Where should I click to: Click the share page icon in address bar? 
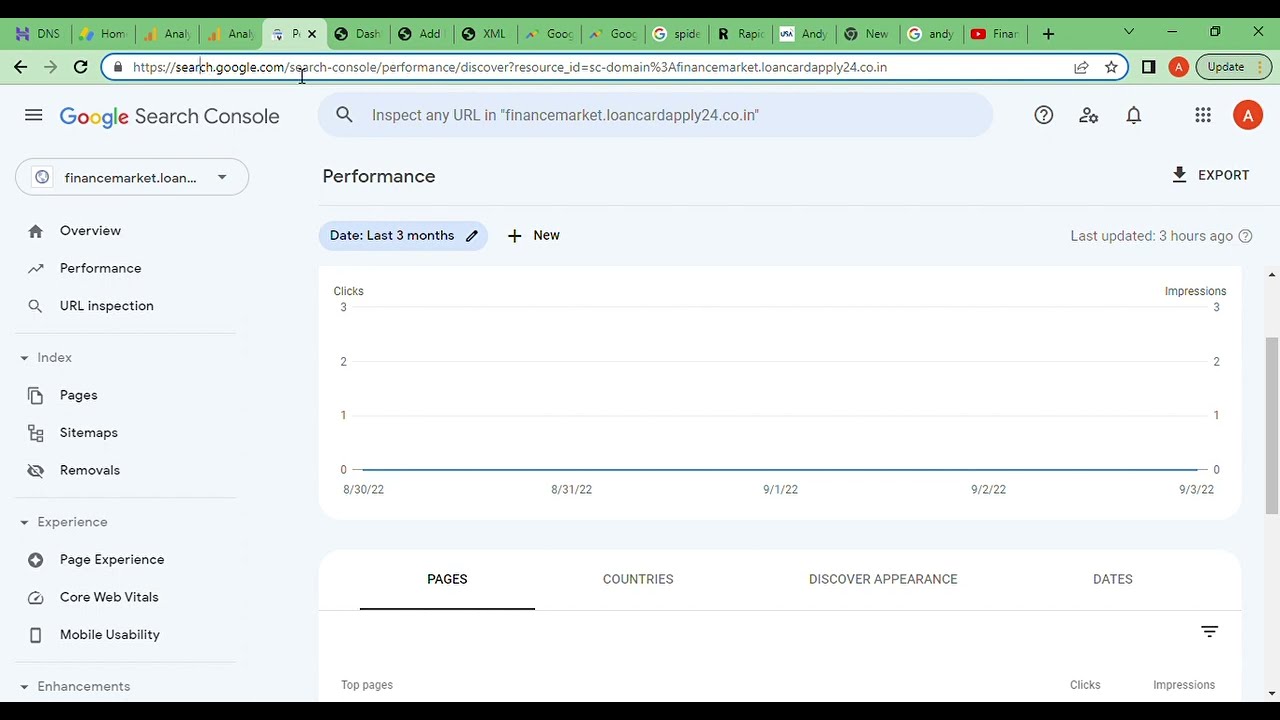[1081, 67]
